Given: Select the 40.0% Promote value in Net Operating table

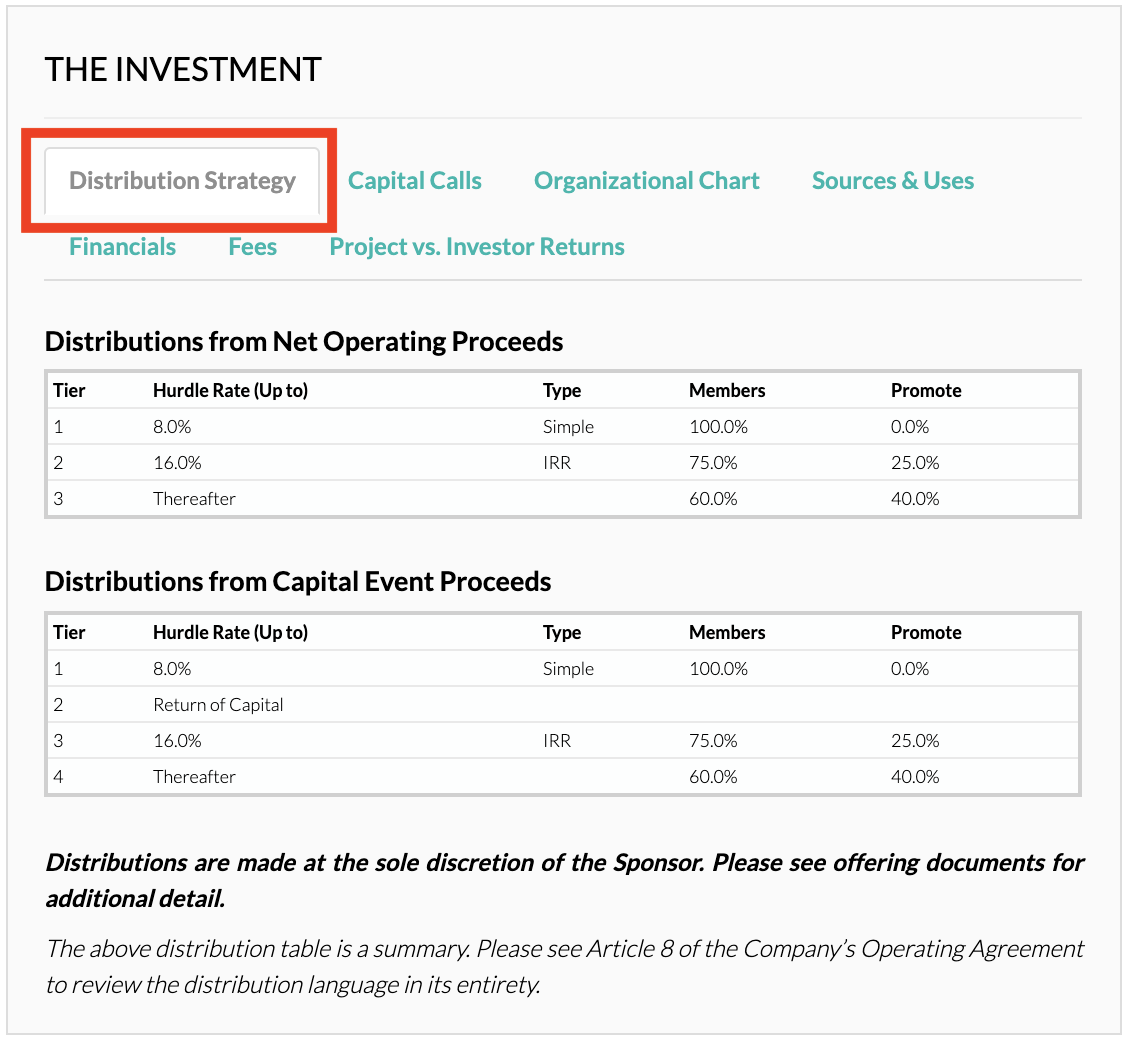Looking at the screenshot, I should pyautogui.click(x=915, y=499).
